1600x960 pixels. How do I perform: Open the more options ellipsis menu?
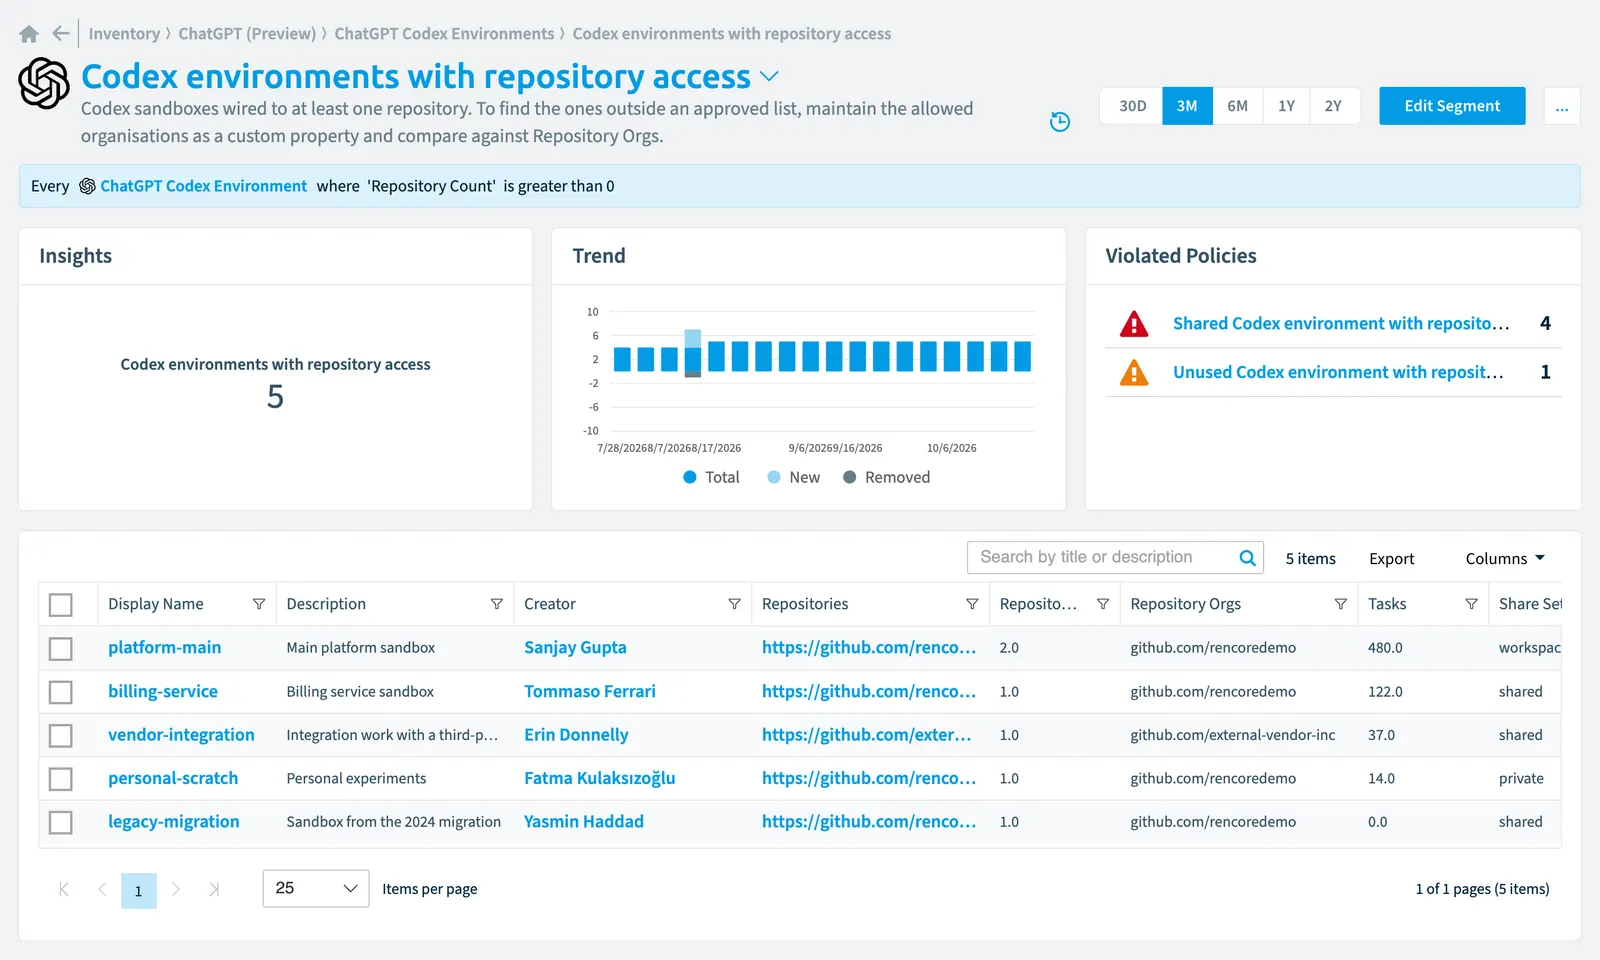1562,106
